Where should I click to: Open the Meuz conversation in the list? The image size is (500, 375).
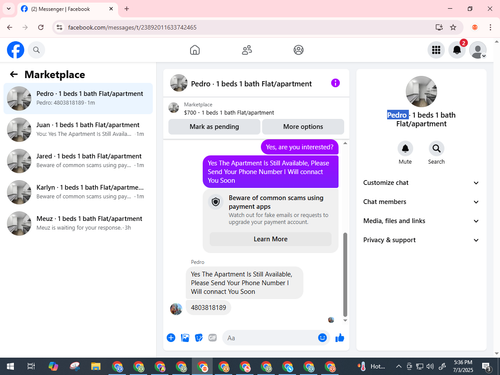[78, 223]
